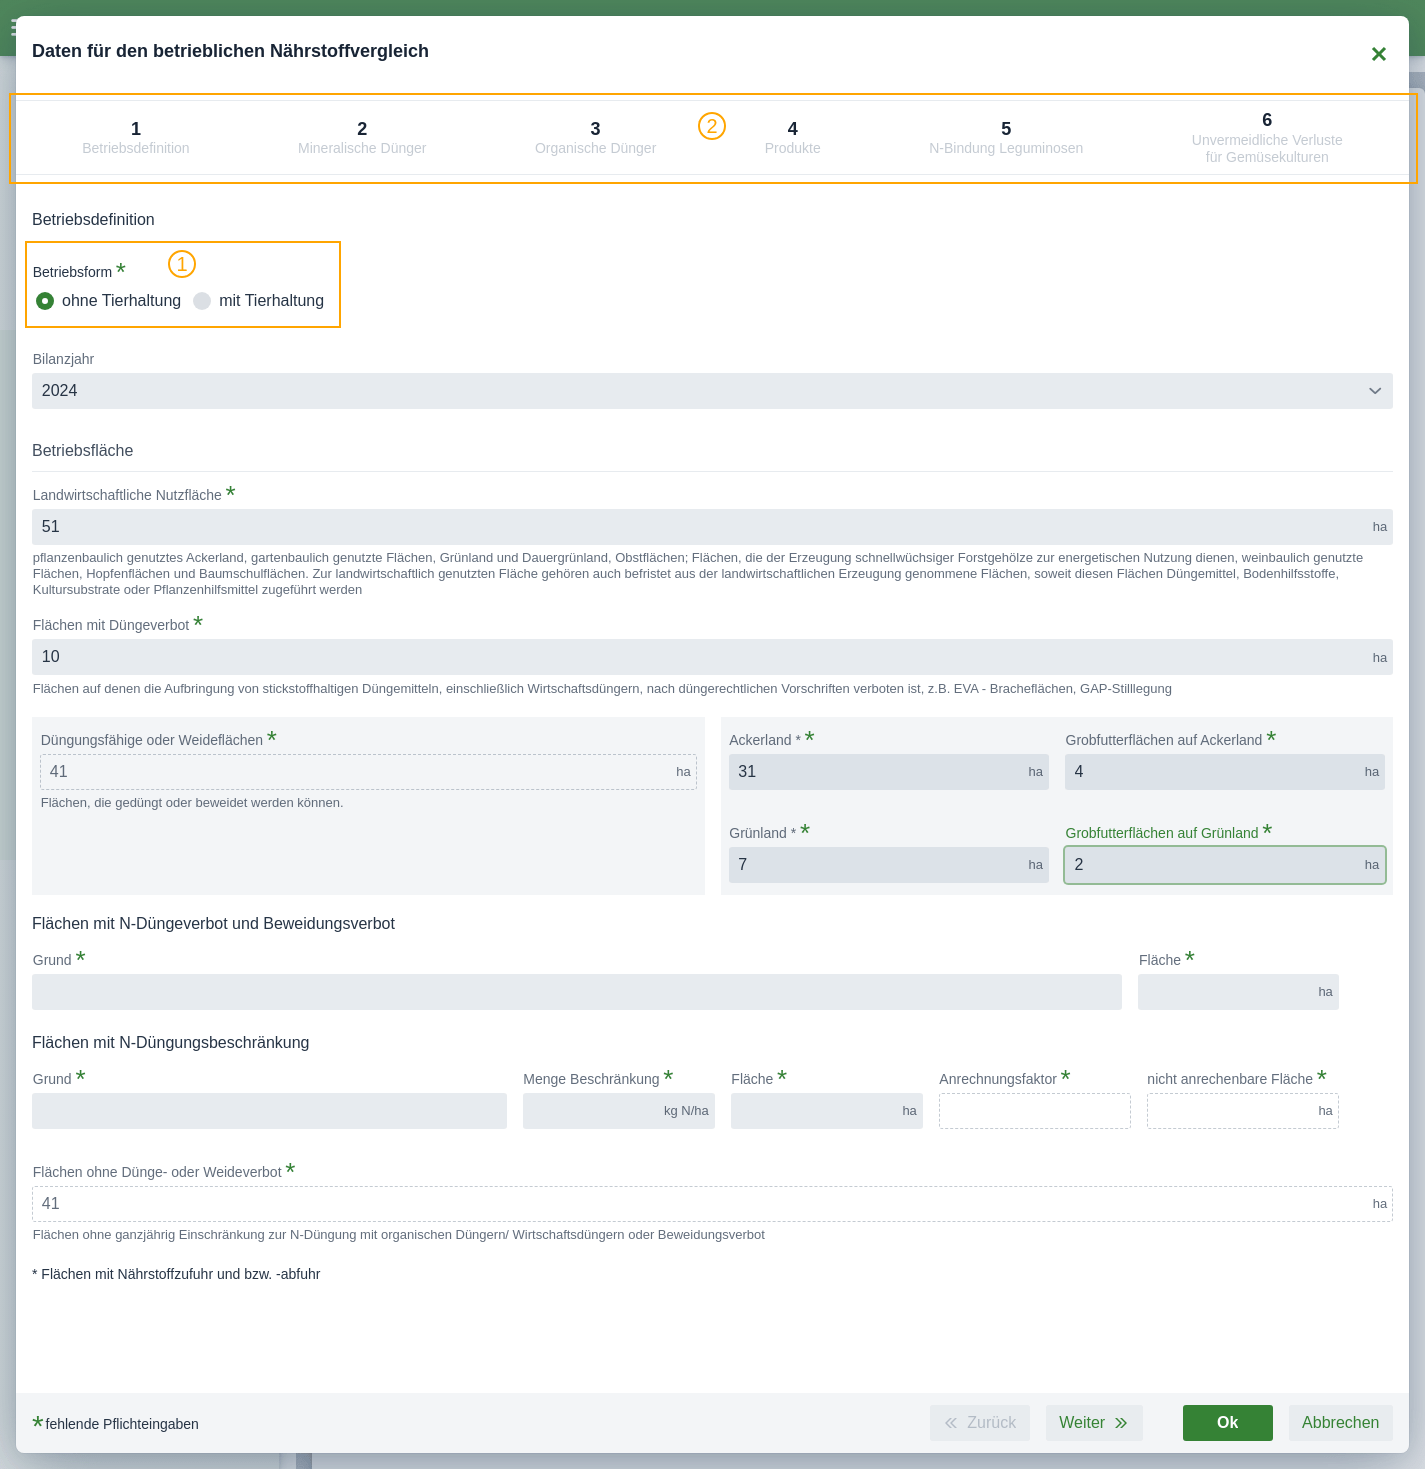Go to step 5 N-Bindung Leguminosen
Image resolution: width=1425 pixels, height=1469 pixels.
(1006, 138)
